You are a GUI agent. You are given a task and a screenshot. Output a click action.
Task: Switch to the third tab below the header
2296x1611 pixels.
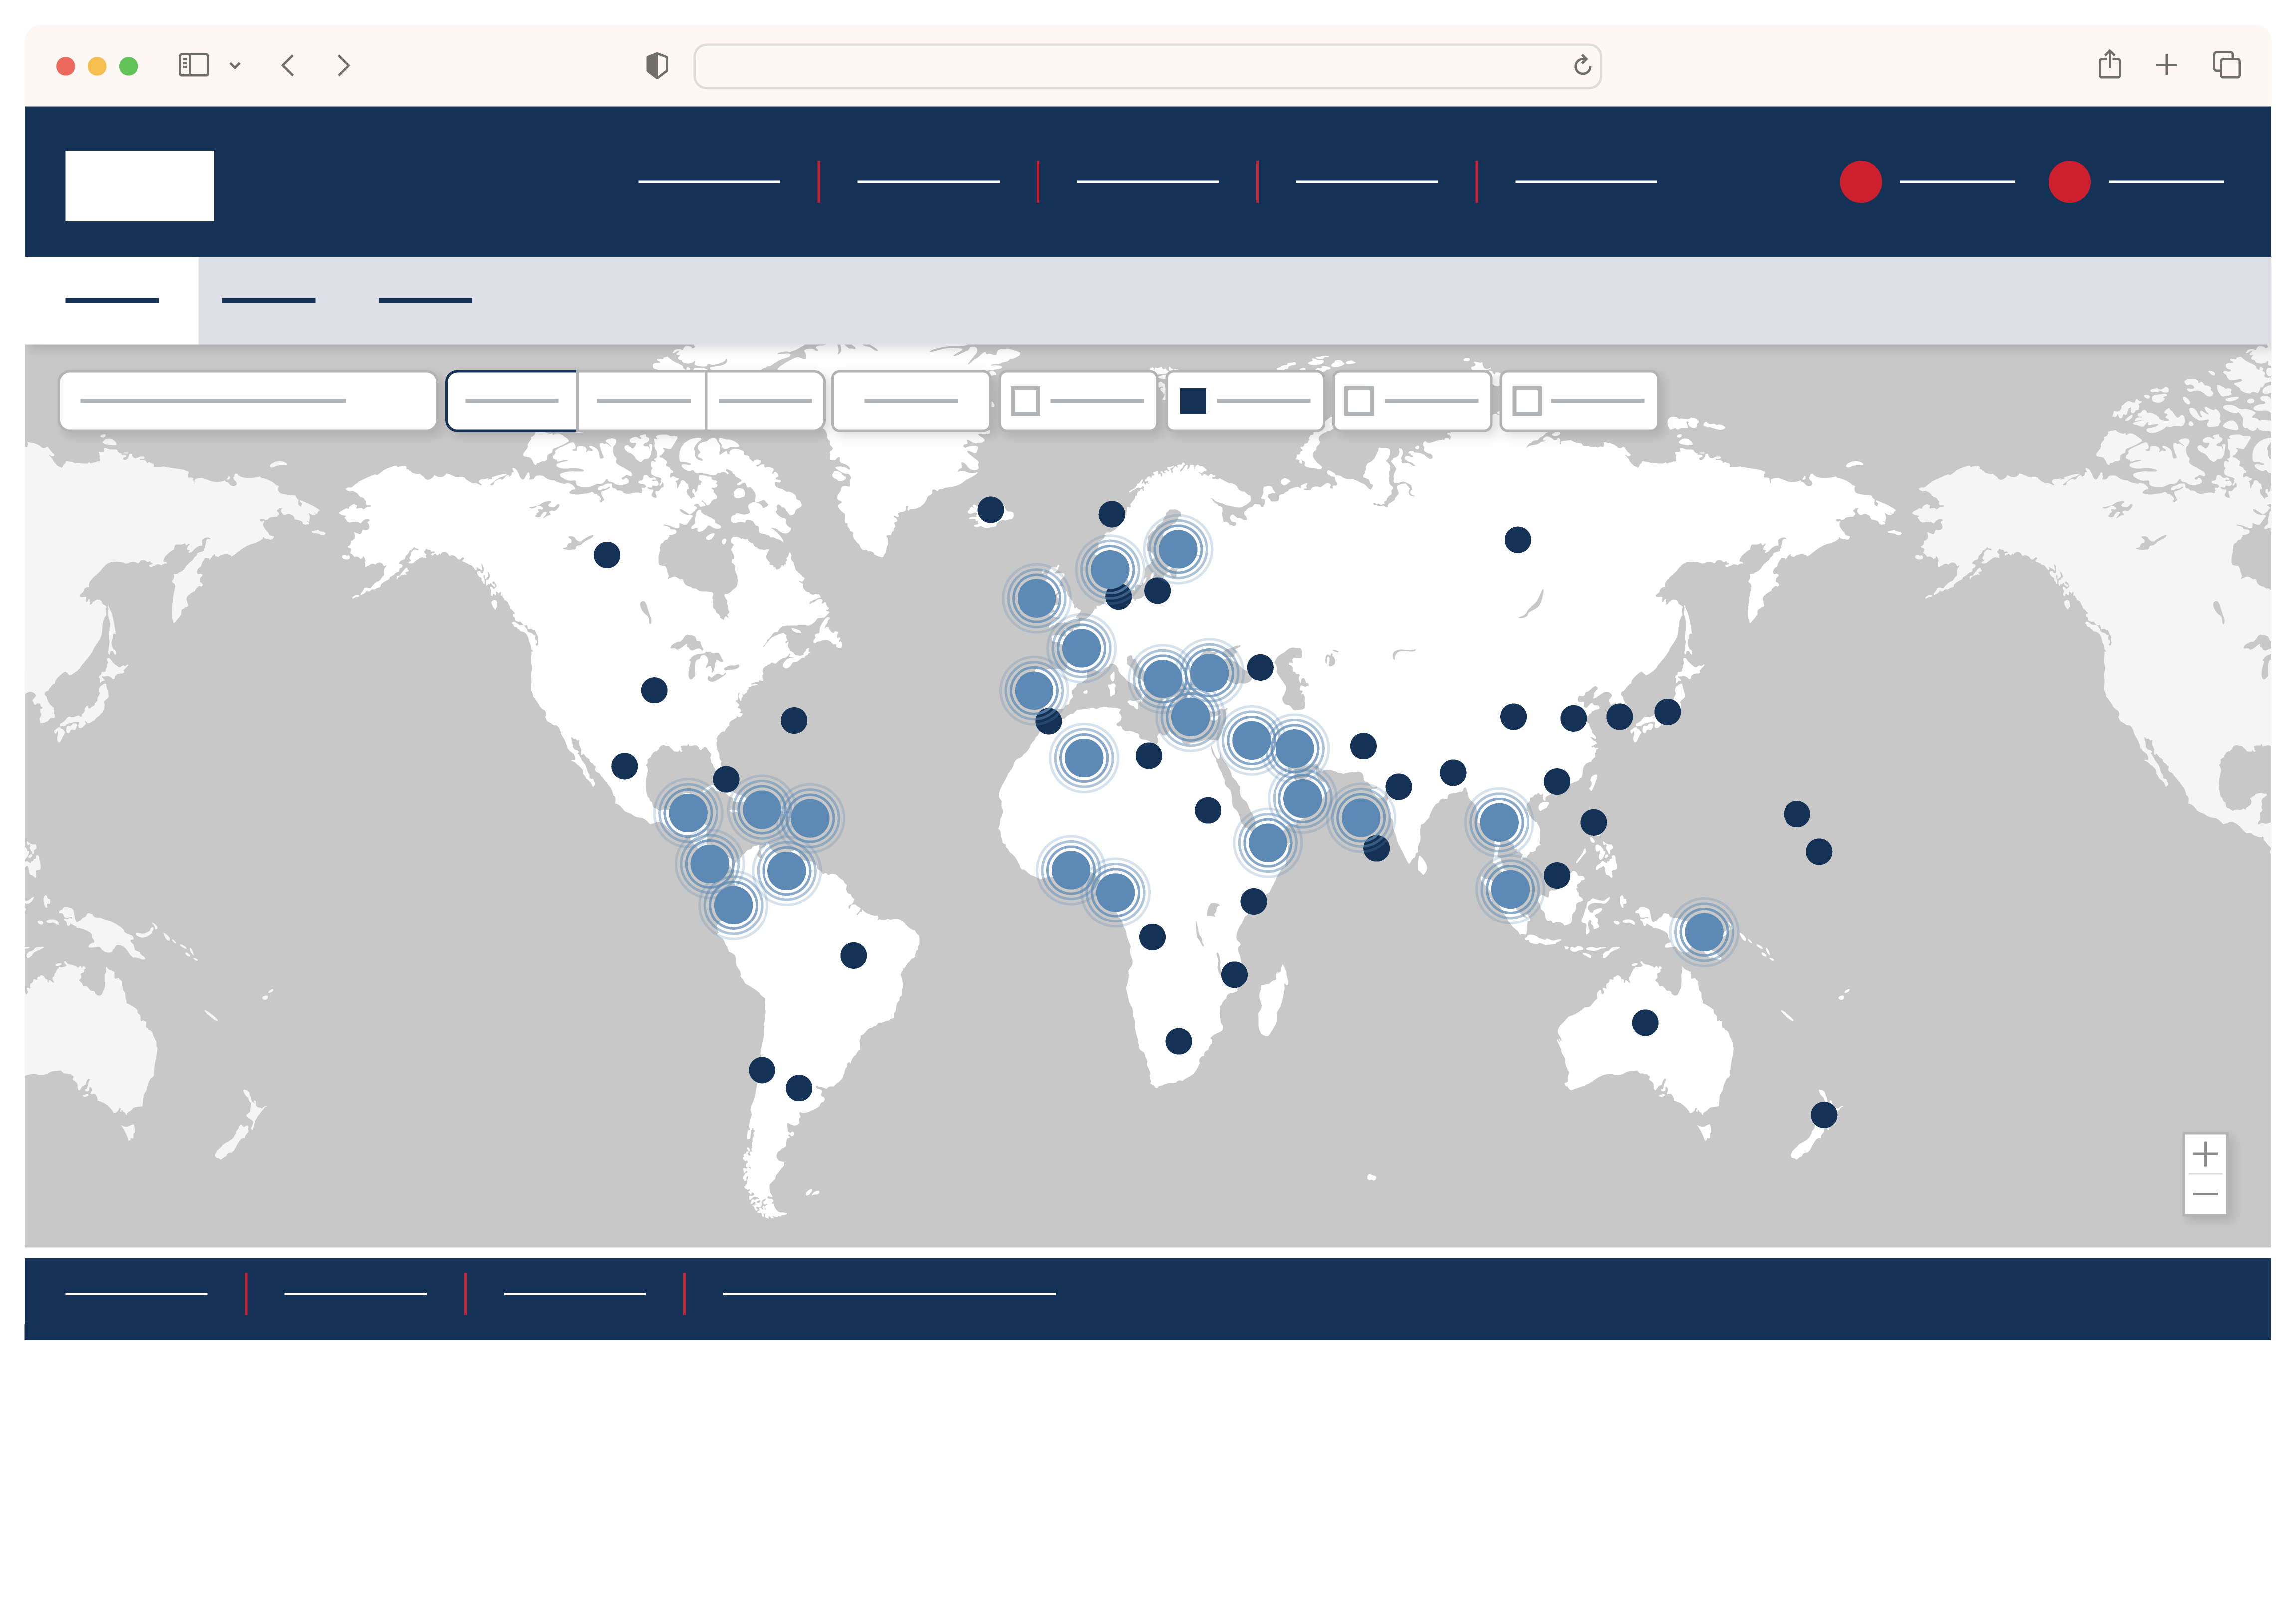pos(425,301)
